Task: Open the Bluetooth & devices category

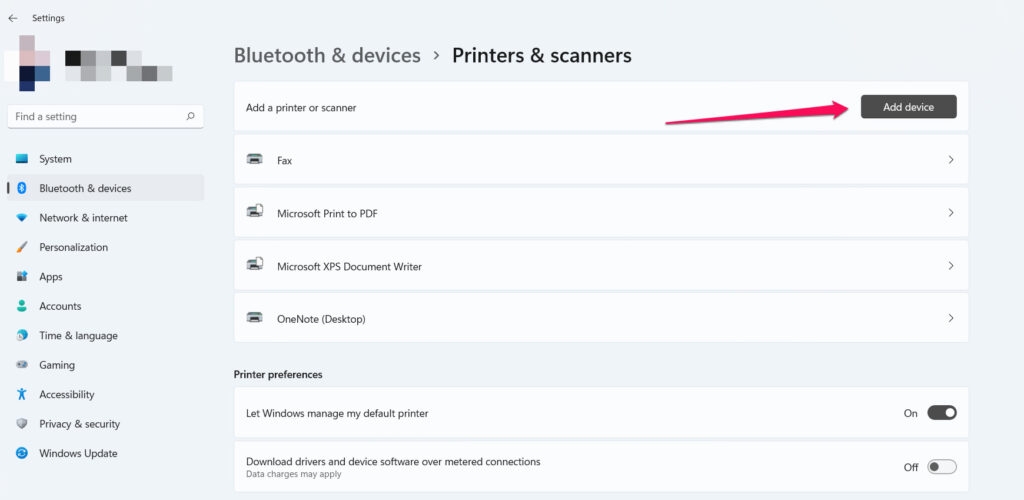Action: point(105,188)
